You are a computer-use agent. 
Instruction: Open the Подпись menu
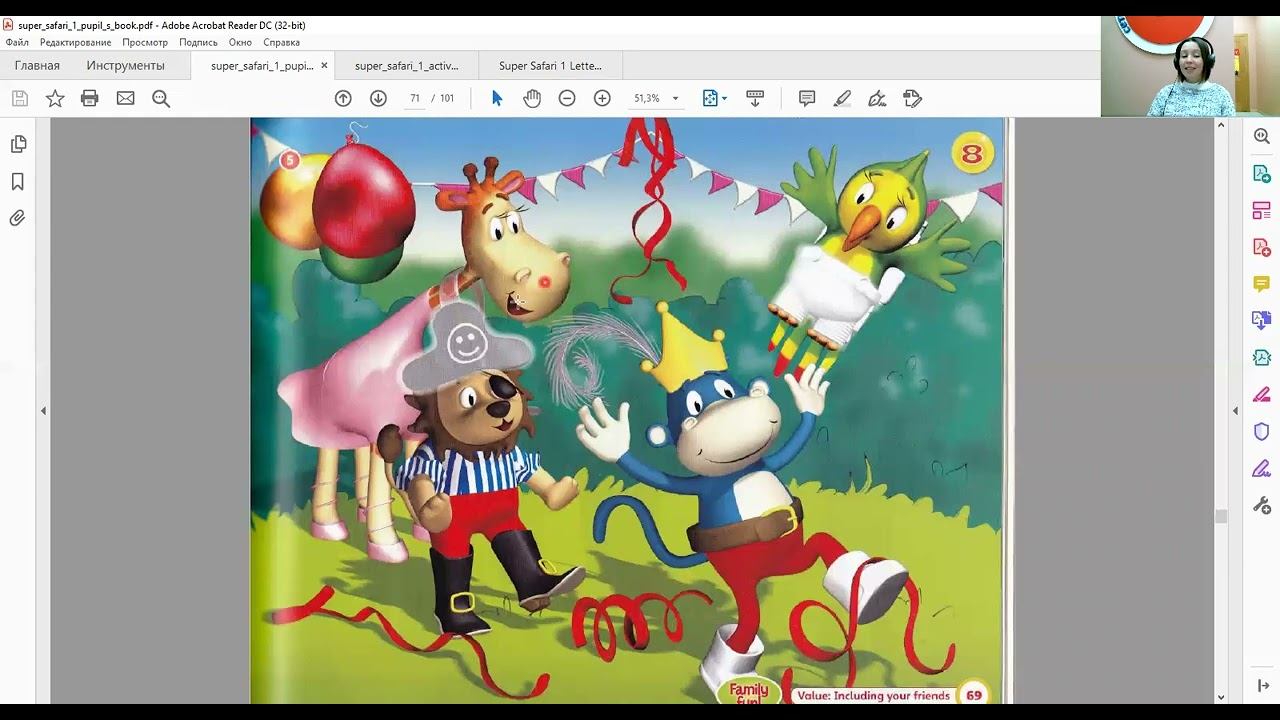pyautogui.click(x=198, y=42)
